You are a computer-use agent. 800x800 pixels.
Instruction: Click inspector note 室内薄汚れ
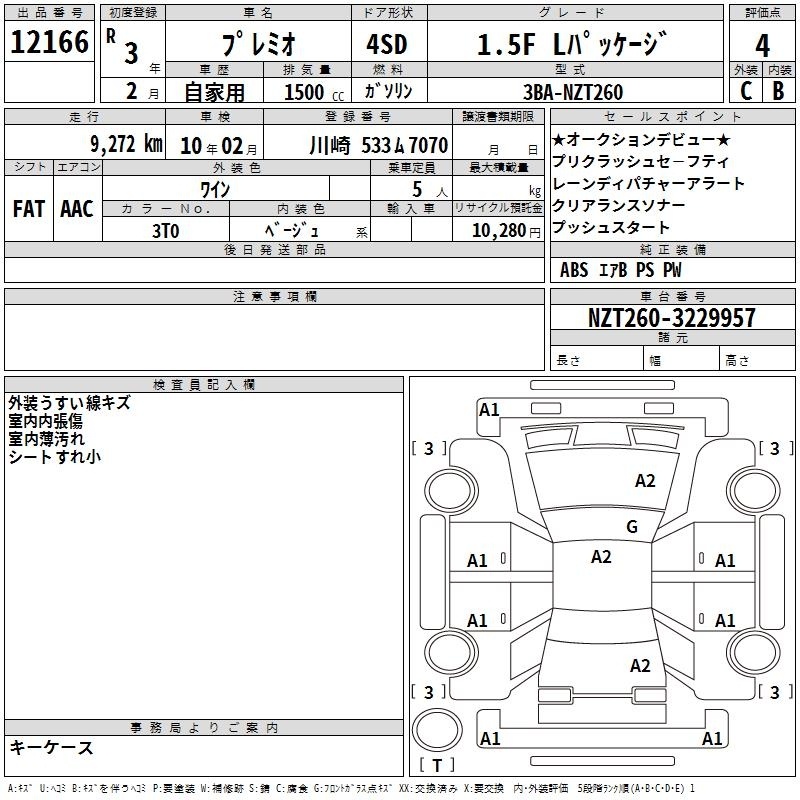point(46,438)
